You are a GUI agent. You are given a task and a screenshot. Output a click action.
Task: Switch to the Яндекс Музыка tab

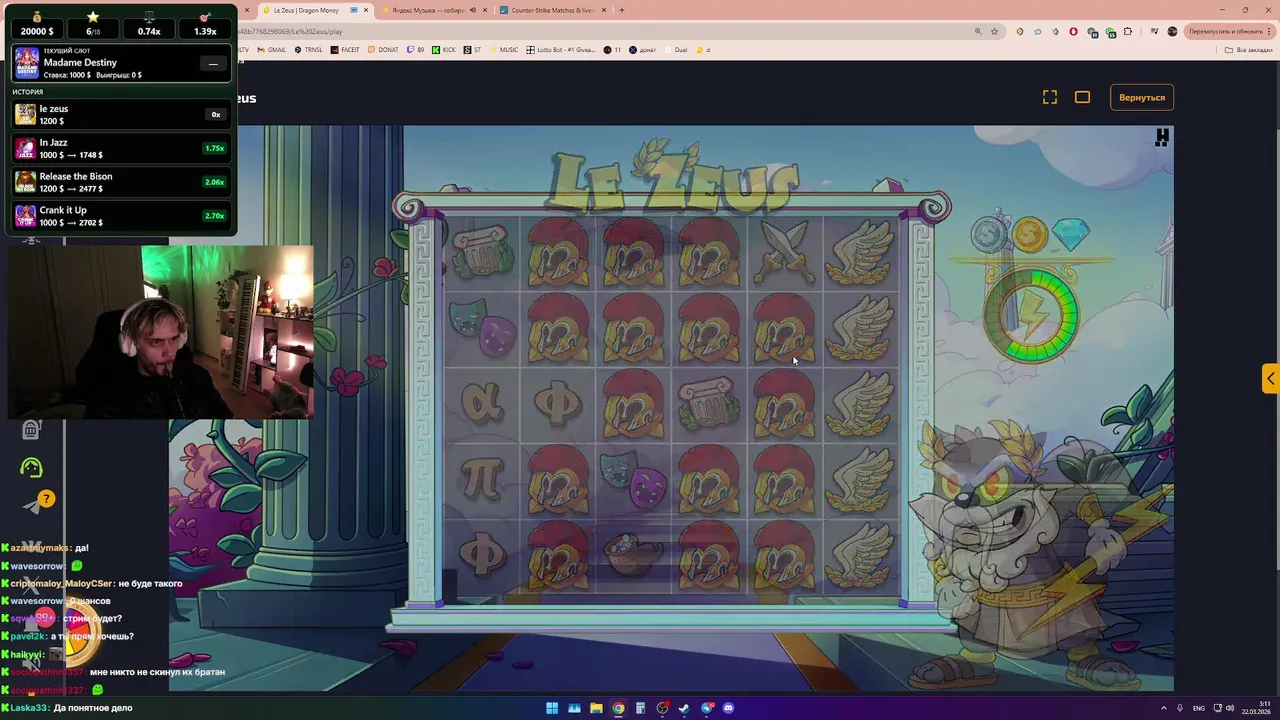(x=430, y=10)
